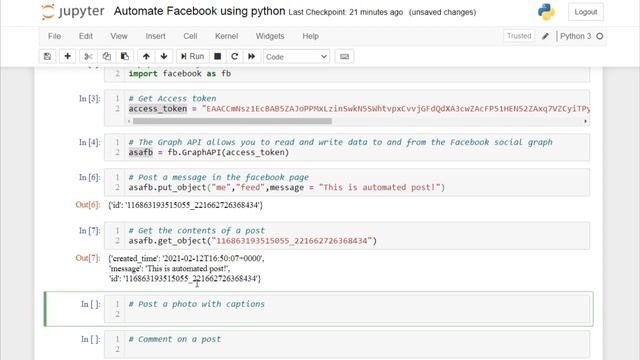Open the Kernel menu
This screenshot has width=640, height=360.
tap(227, 36)
